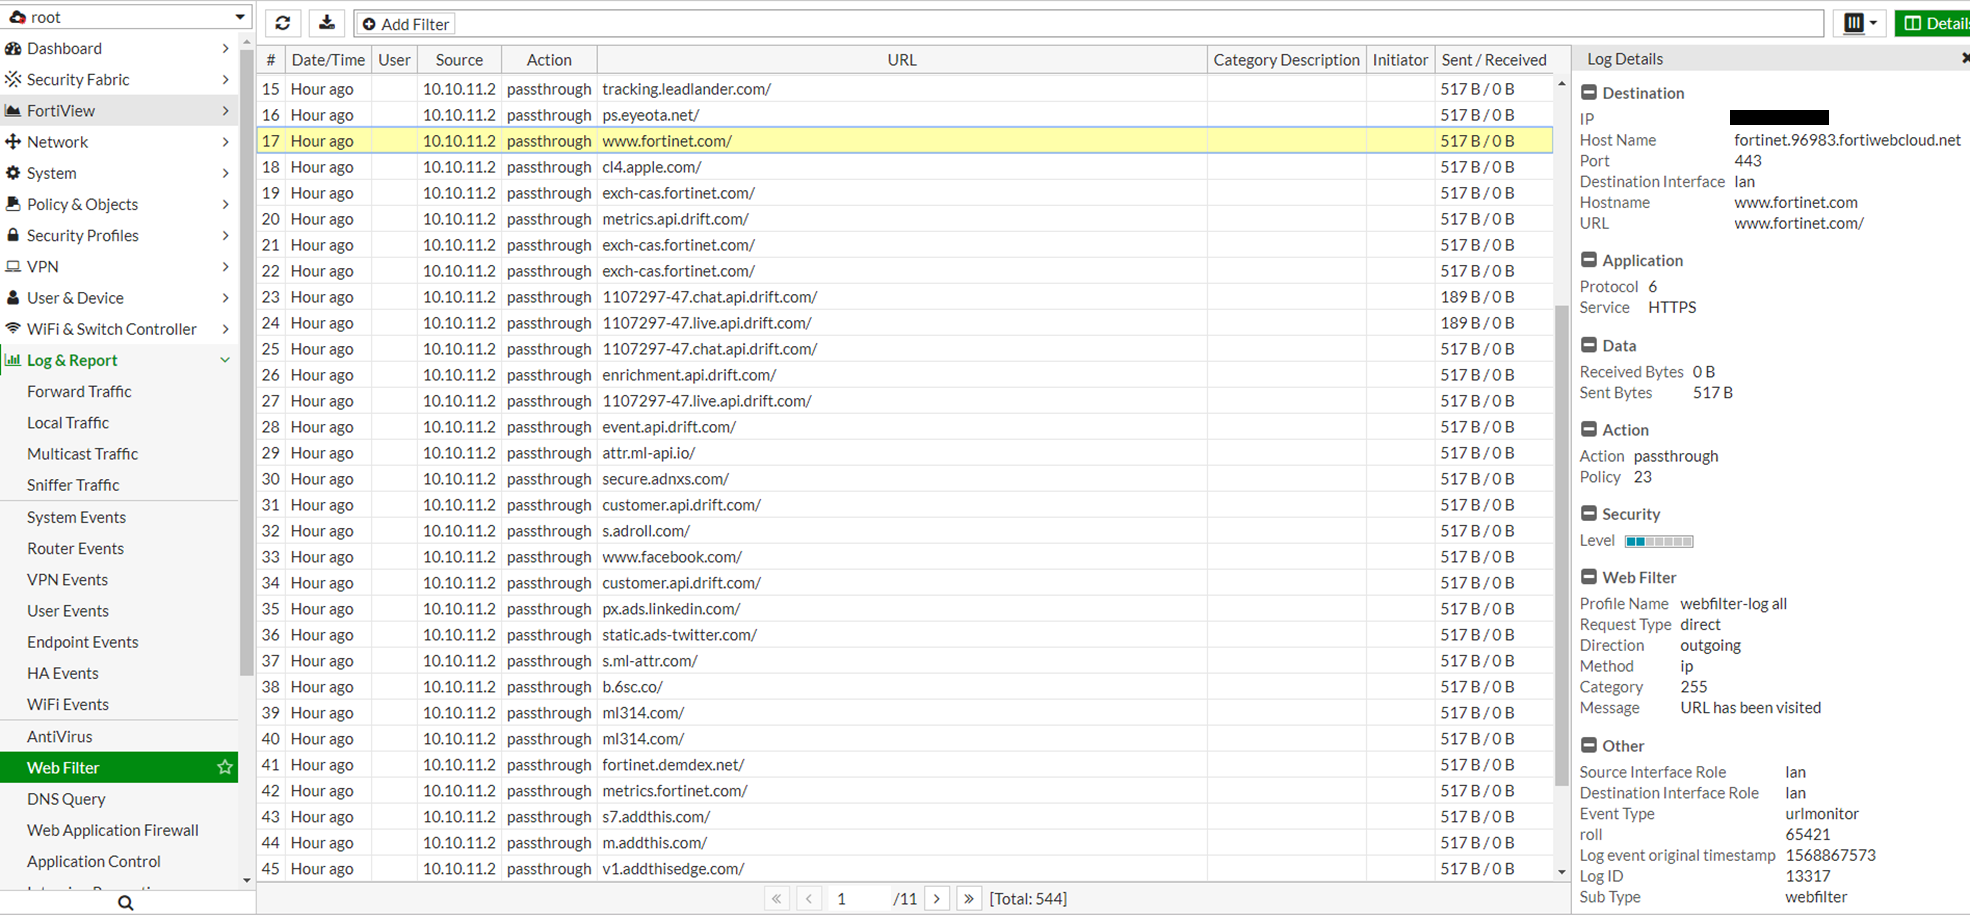Close the Log Details panel

[x=1963, y=57]
